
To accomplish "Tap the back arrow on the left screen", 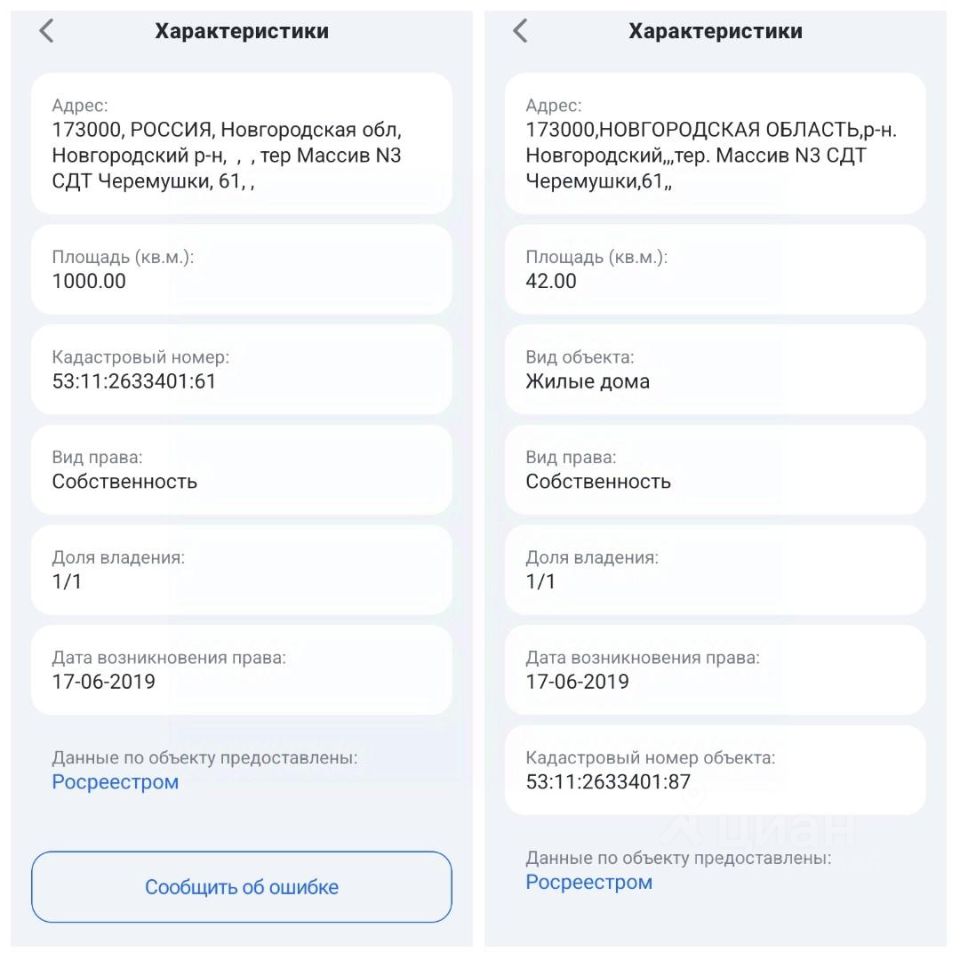I will coord(46,31).
